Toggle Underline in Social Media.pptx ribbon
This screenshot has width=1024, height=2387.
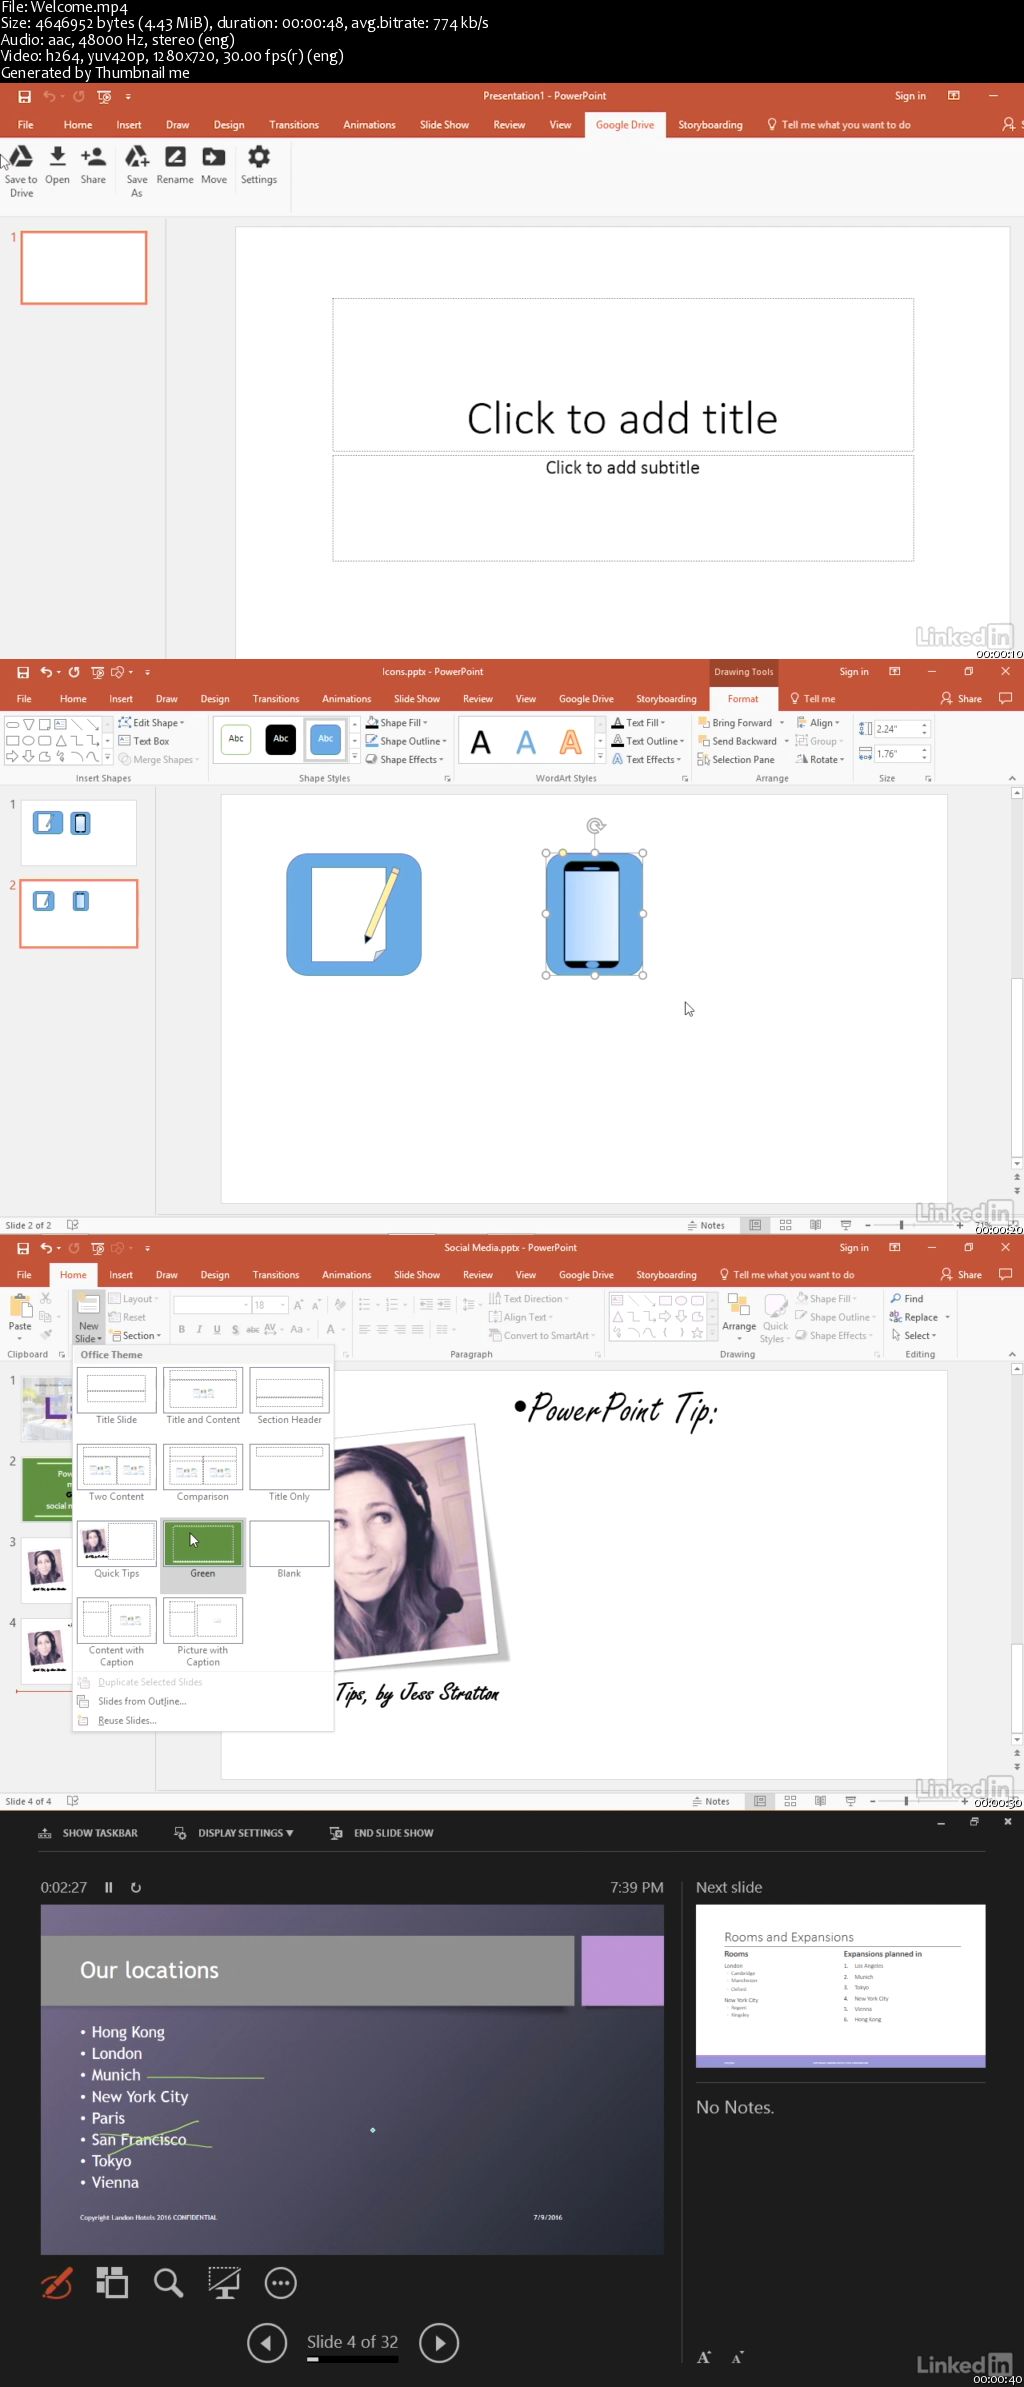click(x=217, y=1329)
